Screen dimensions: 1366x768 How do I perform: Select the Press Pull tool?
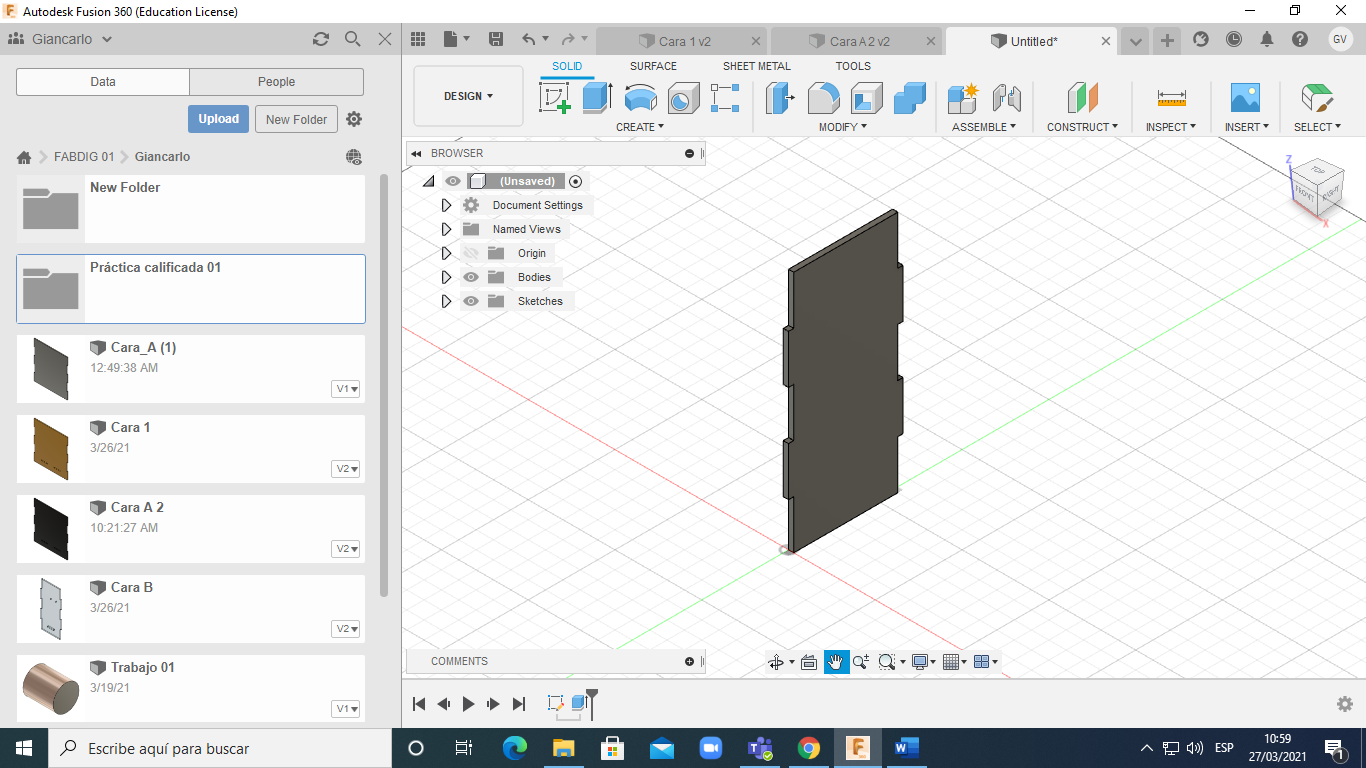pos(779,98)
